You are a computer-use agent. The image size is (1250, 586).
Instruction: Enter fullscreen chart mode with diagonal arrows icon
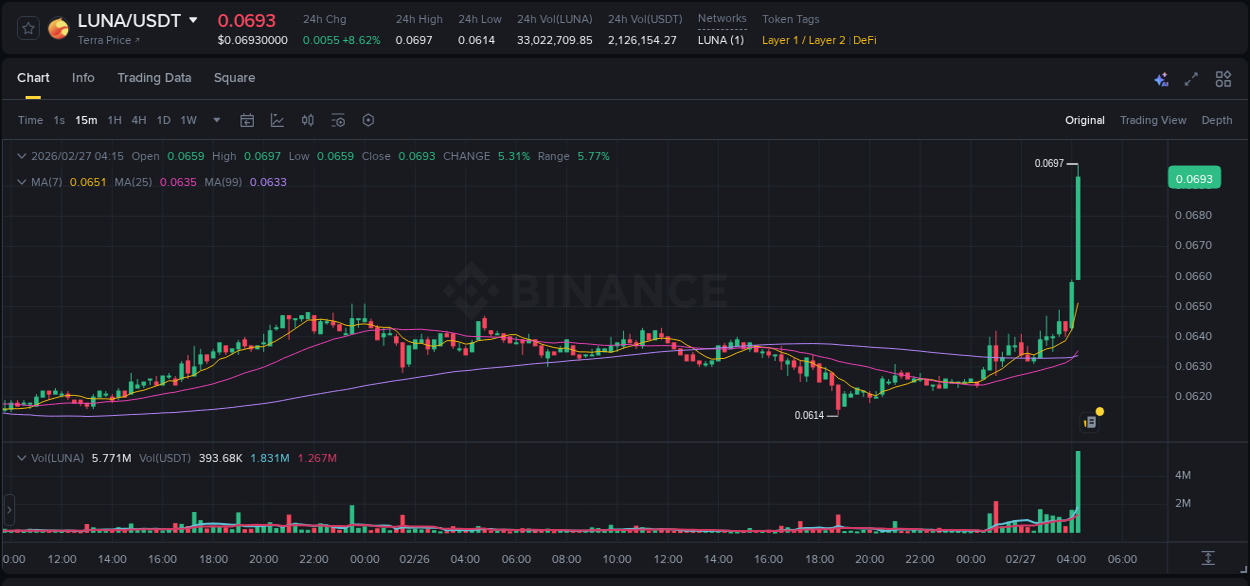pos(1191,78)
